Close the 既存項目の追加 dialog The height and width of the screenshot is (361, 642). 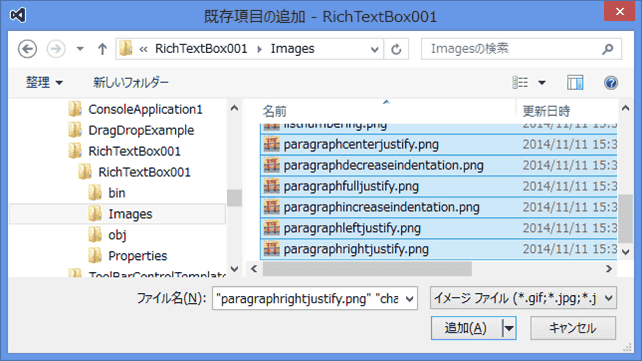click(x=620, y=11)
